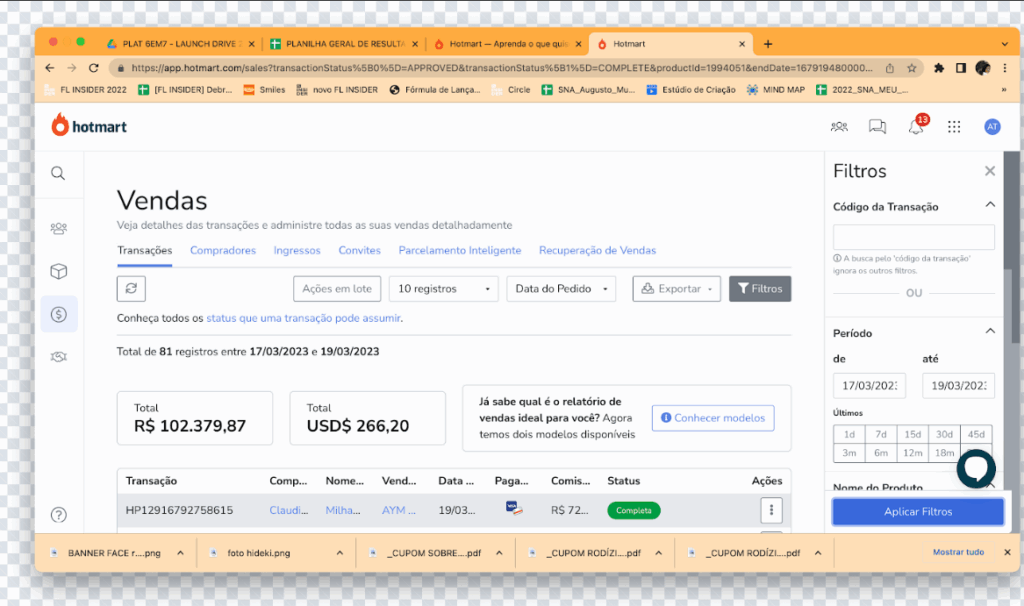Select the 7d quick period option
Screen dimensions: 1024x606
tap(881, 435)
